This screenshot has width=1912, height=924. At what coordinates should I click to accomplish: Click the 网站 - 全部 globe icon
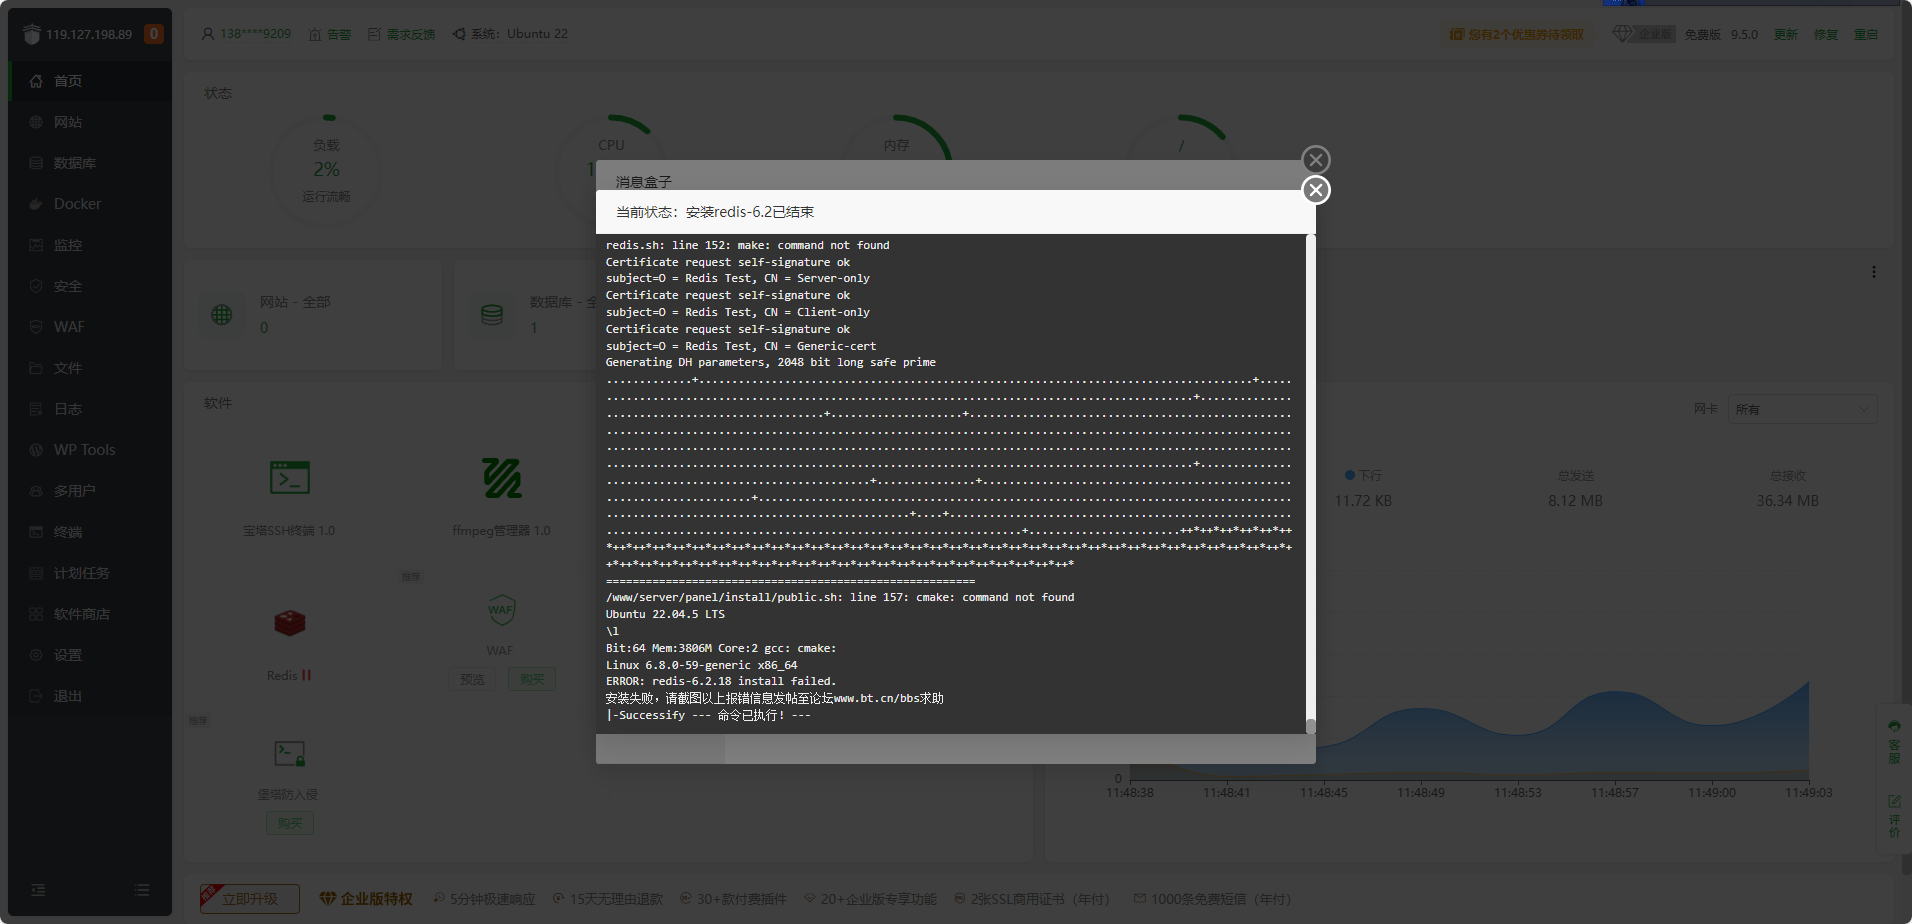tap(222, 314)
